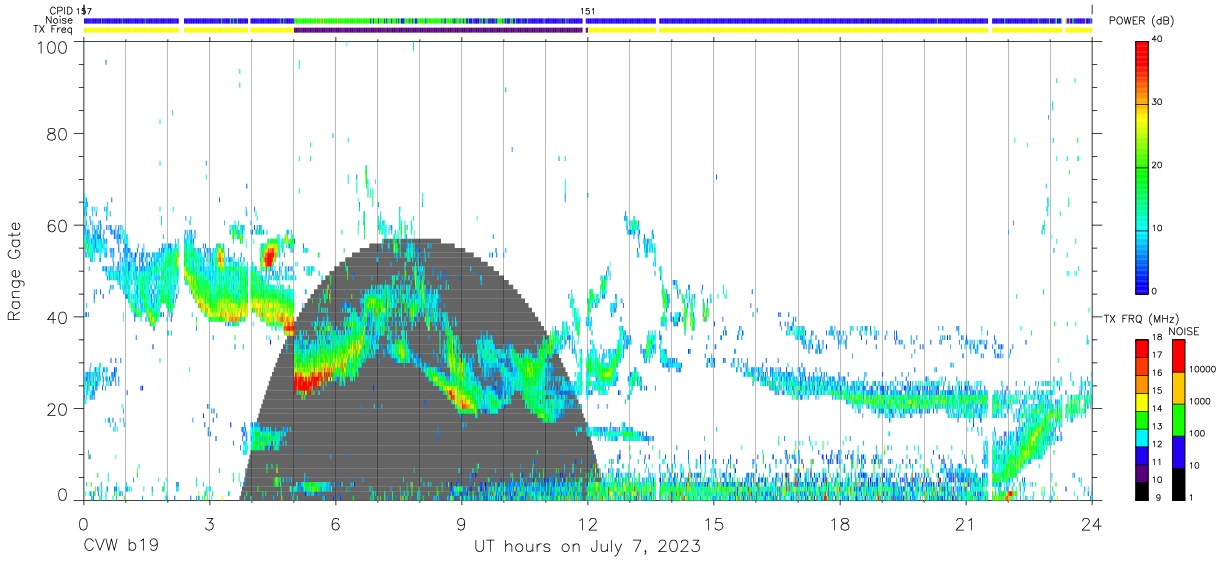
Task: Click the red top of POWER colorbar
Action: click(x=1141, y=54)
